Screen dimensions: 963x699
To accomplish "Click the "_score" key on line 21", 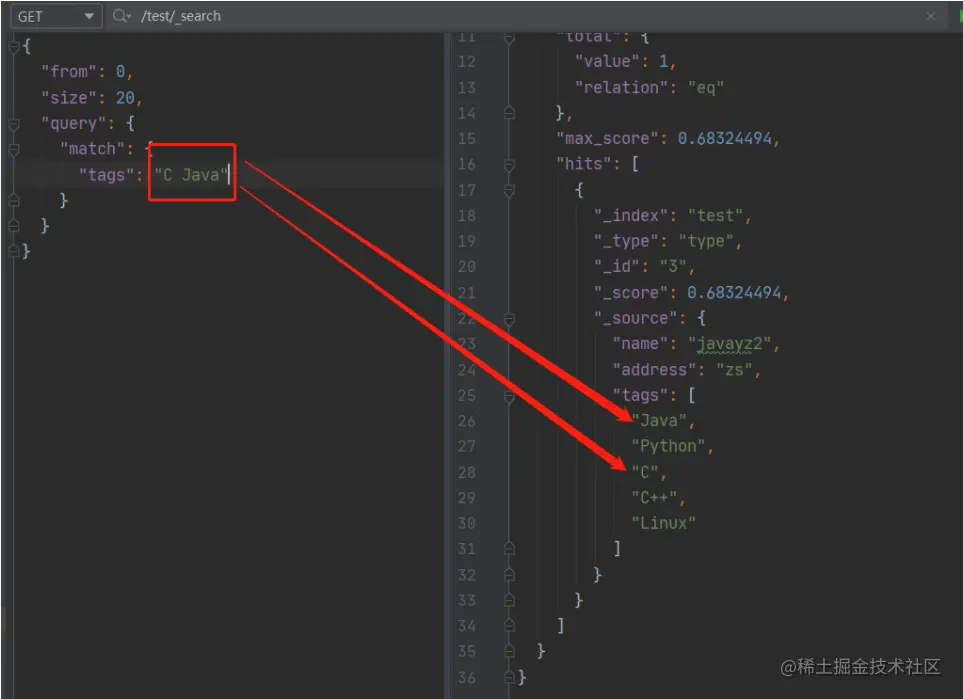I will point(631,293).
